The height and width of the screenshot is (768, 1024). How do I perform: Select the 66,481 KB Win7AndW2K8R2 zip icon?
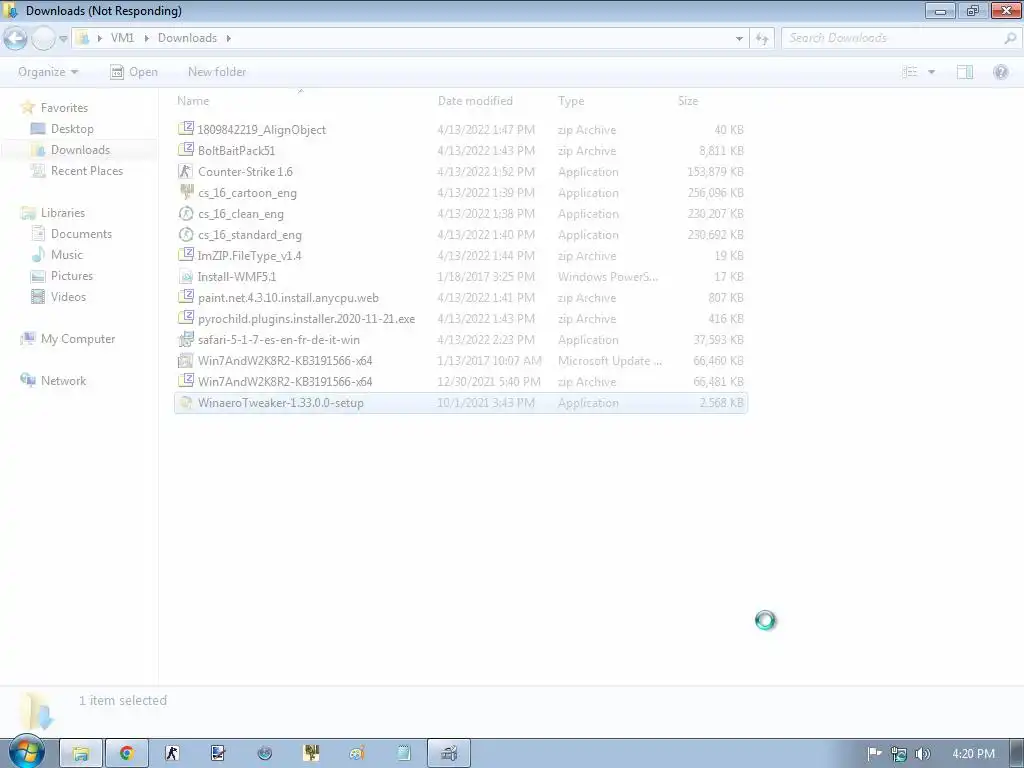pyautogui.click(x=186, y=381)
